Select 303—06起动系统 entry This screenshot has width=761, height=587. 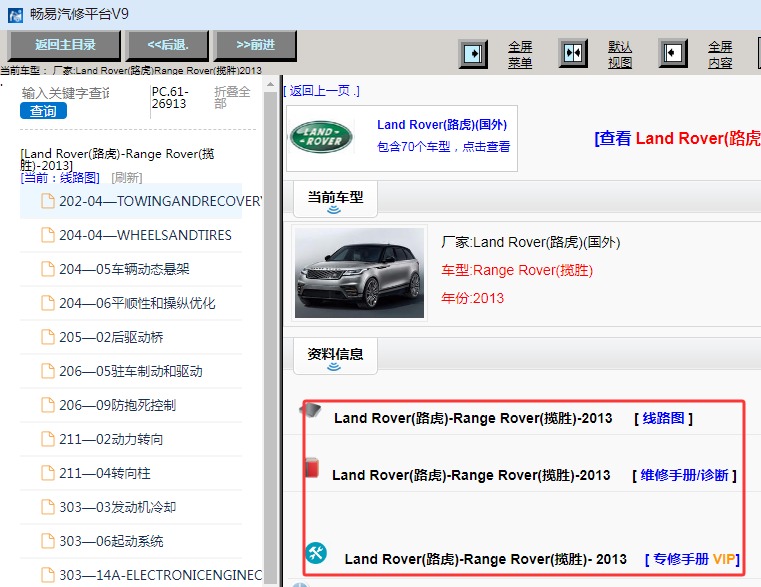[x=131, y=541]
